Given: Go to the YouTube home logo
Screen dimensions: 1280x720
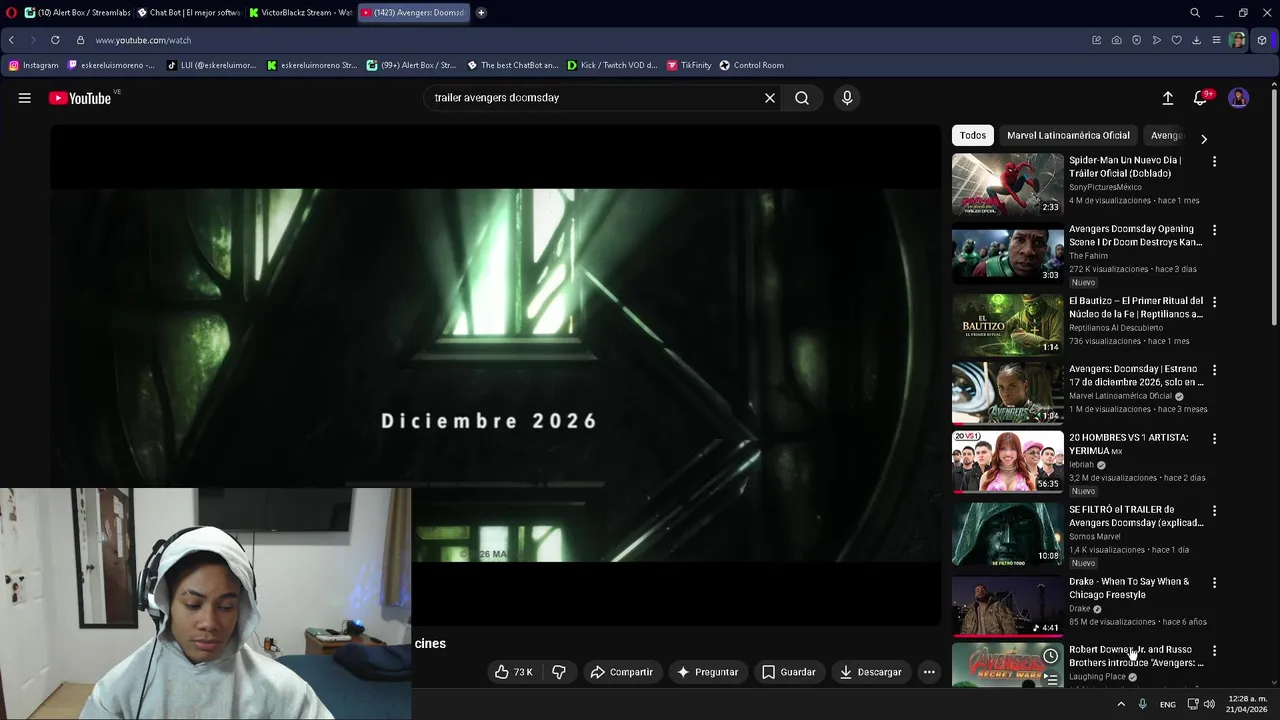Looking at the screenshot, I should [x=80, y=98].
